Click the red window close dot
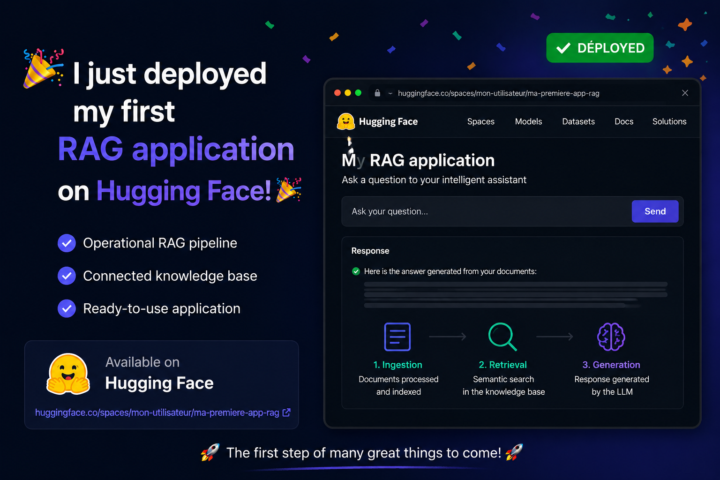Image resolution: width=720 pixels, height=480 pixels. point(338,93)
